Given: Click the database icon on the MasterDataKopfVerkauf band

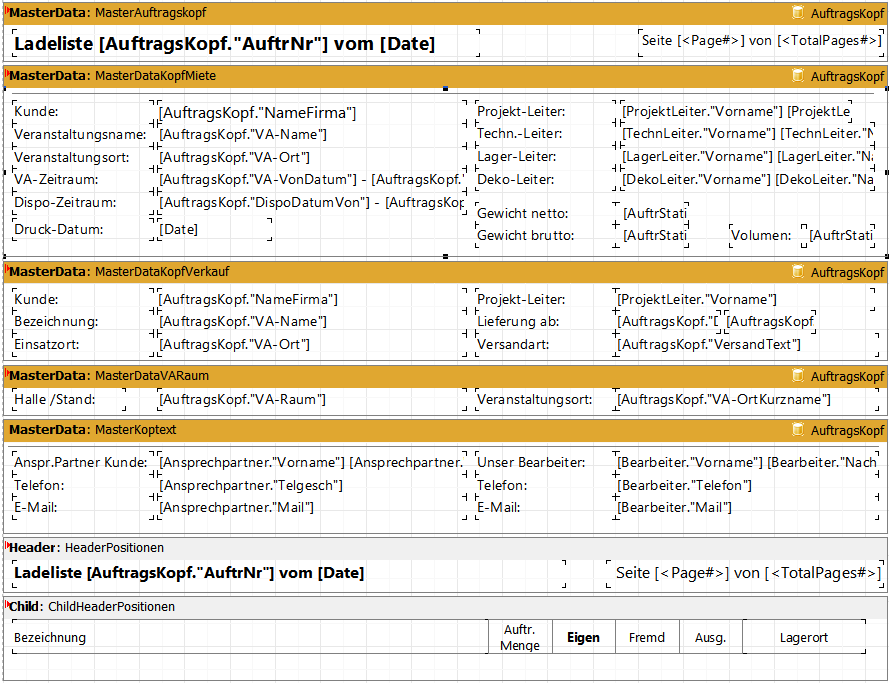Looking at the screenshot, I should (798, 272).
